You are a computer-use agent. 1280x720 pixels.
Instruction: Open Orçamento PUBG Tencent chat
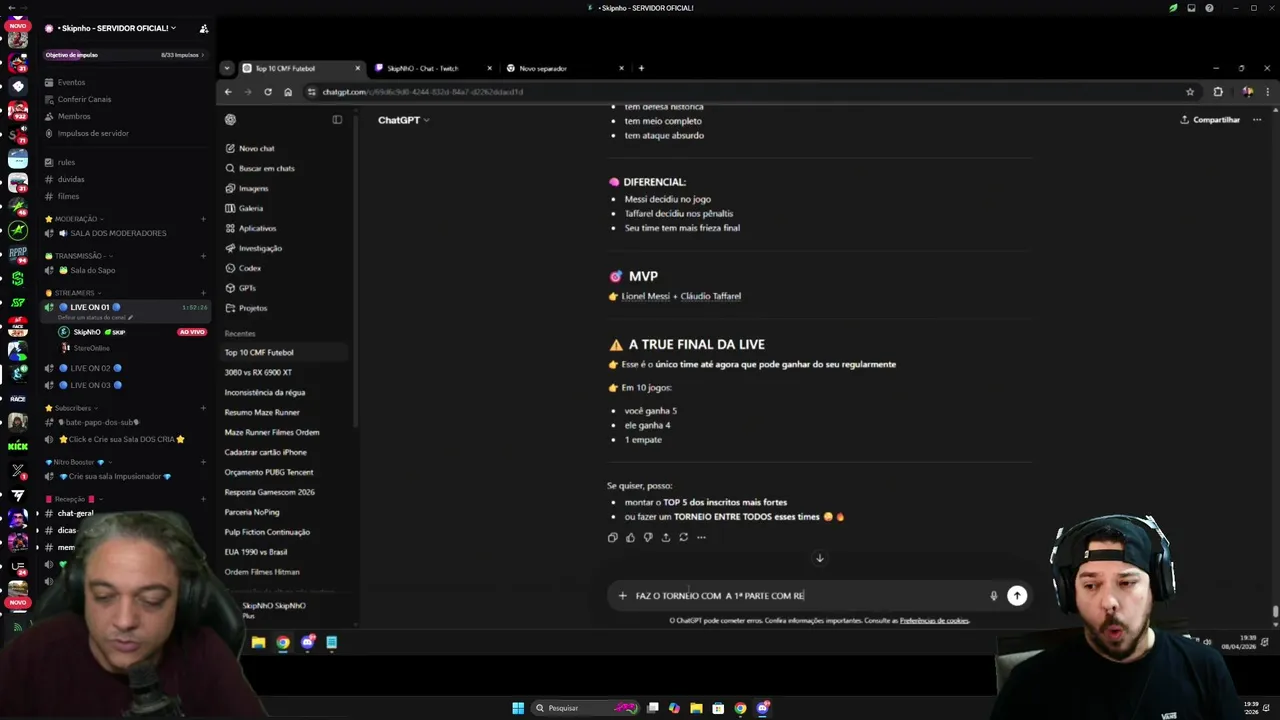tap(269, 472)
